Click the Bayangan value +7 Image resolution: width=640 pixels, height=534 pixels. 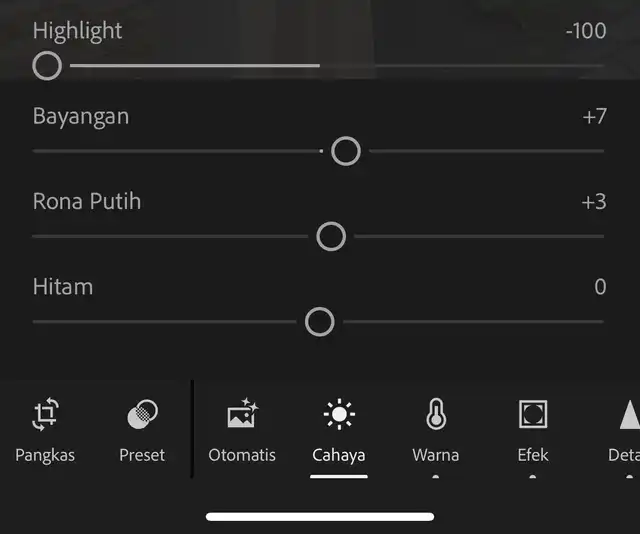[x=594, y=117]
